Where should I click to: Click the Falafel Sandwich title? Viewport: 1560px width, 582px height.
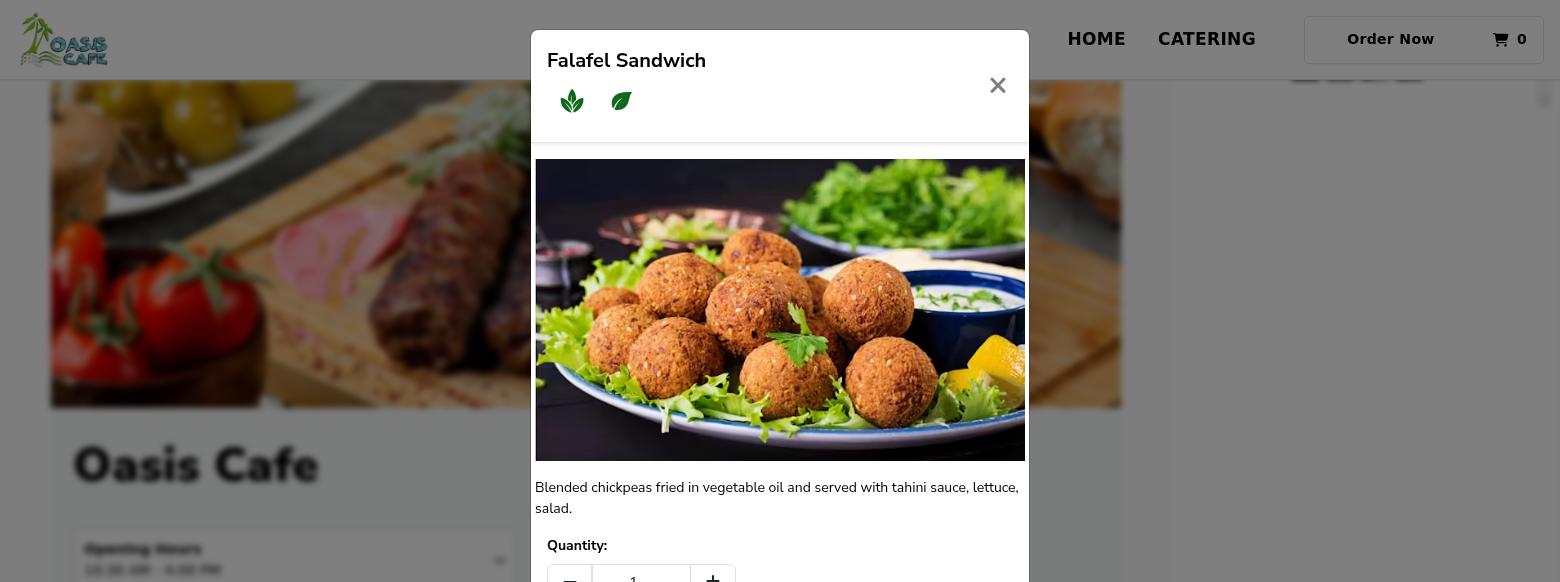pos(626,61)
